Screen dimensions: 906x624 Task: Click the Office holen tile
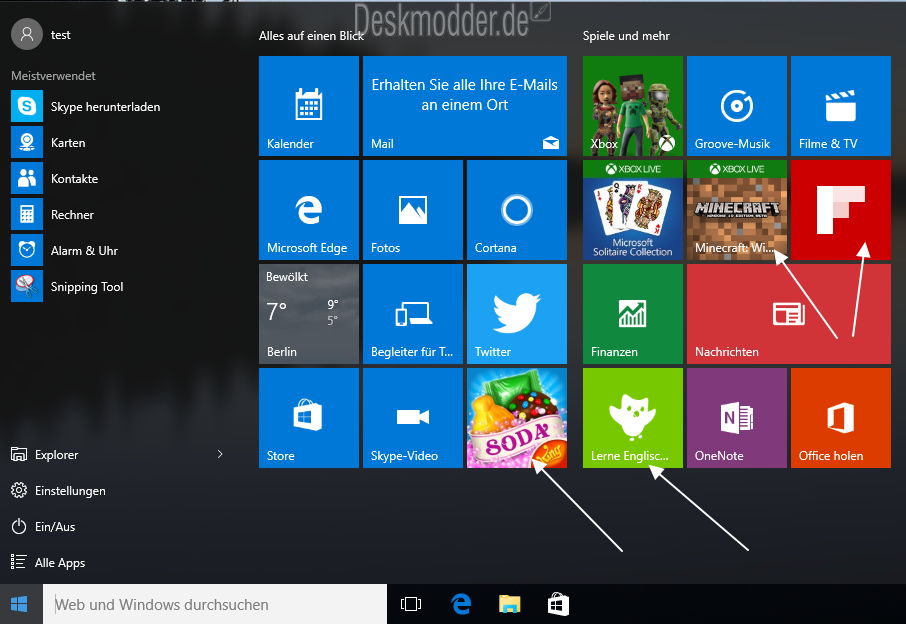(841, 418)
